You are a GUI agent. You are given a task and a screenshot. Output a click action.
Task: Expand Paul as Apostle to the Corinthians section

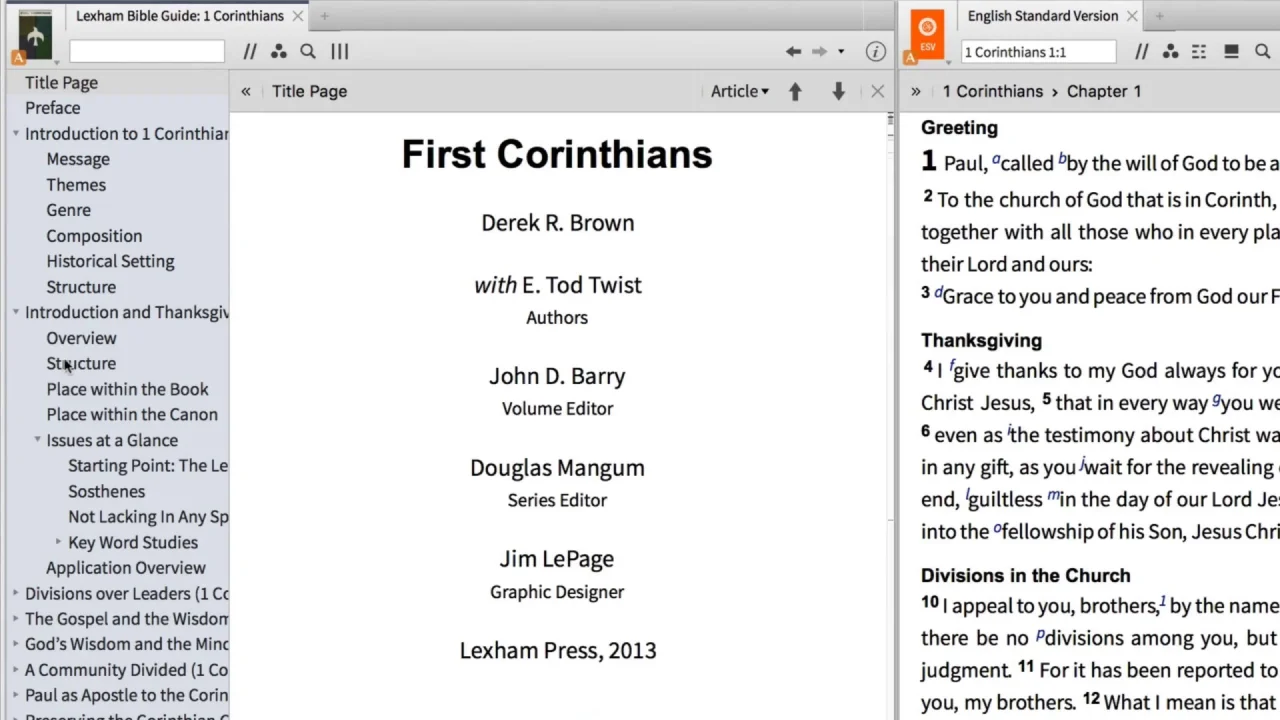click(16, 695)
